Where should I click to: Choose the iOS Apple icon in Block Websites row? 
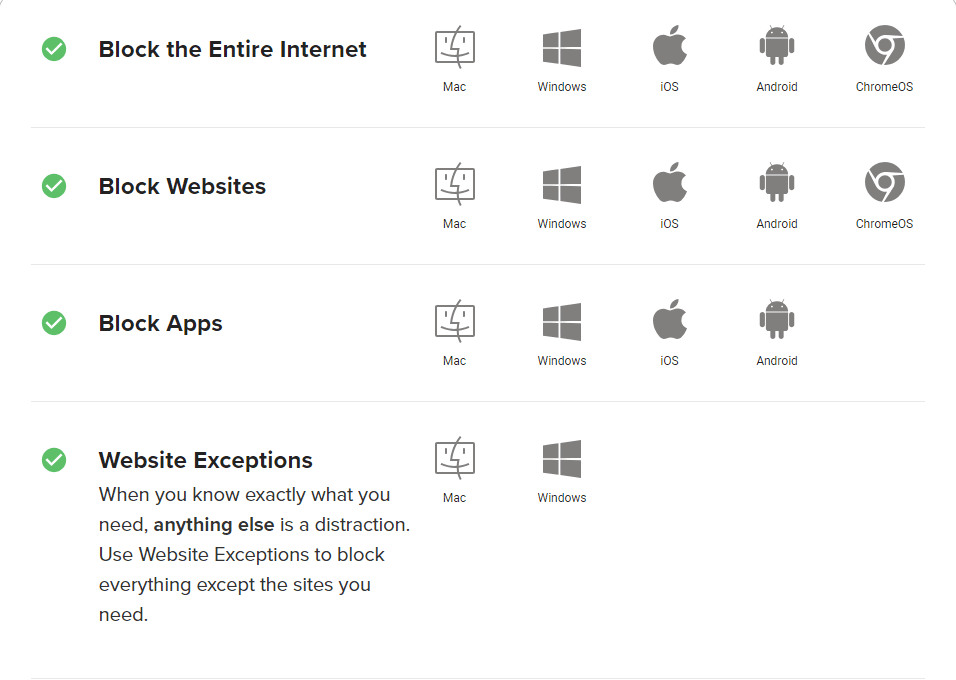(x=669, y=184)
